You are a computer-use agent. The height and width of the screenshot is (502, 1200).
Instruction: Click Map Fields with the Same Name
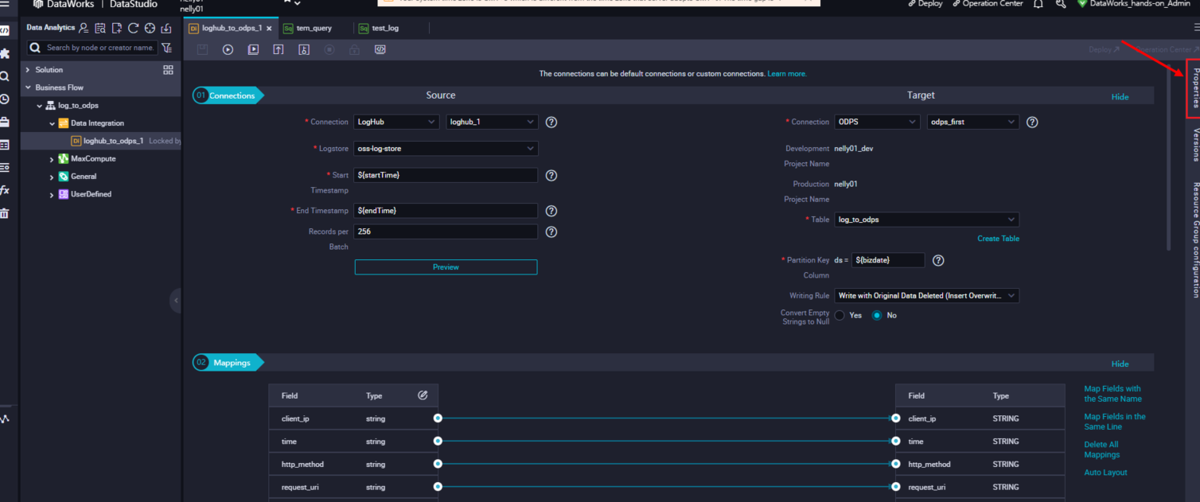[1113, 393]
